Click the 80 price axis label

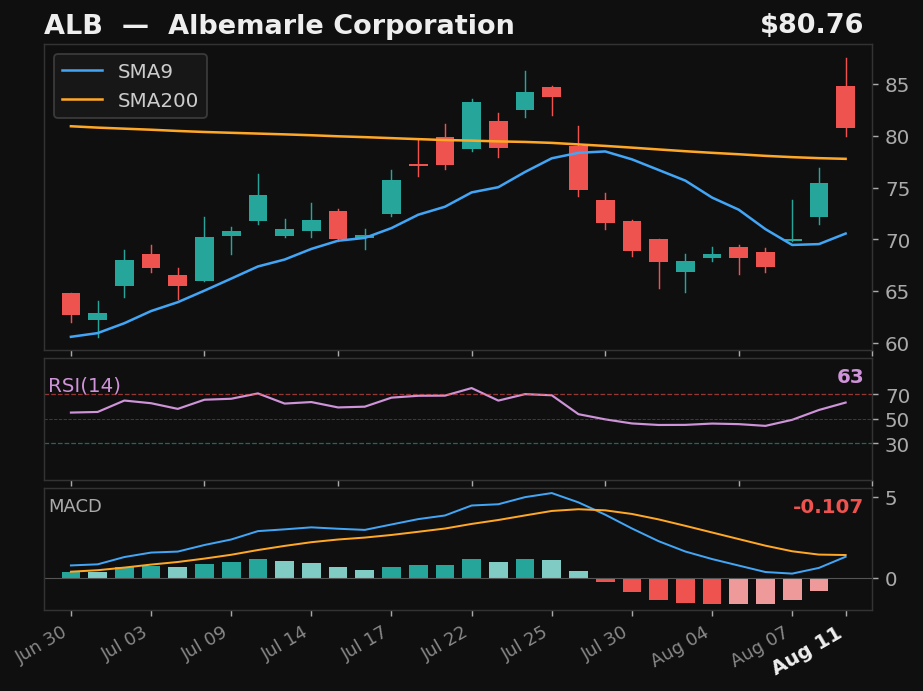(x=897, y=137)
